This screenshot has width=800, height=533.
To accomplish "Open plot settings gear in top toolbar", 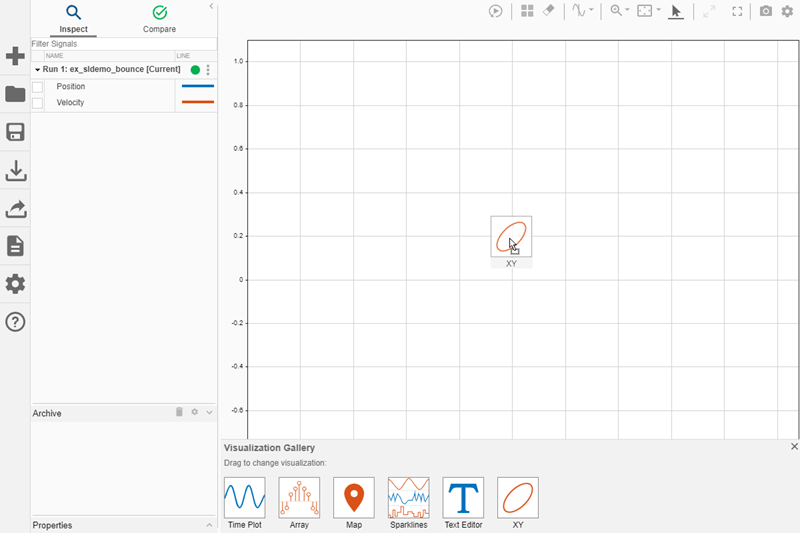I will coord(788,11).
